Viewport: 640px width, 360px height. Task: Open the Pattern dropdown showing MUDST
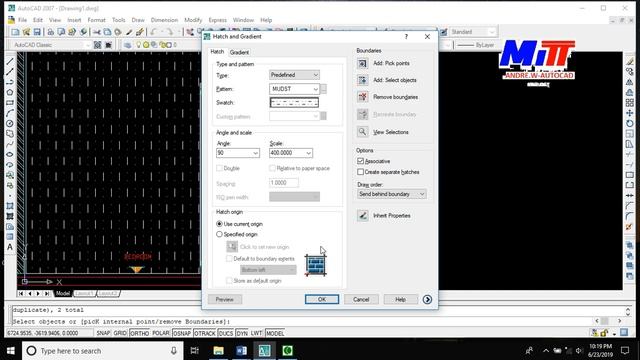(x=294, y=89)
